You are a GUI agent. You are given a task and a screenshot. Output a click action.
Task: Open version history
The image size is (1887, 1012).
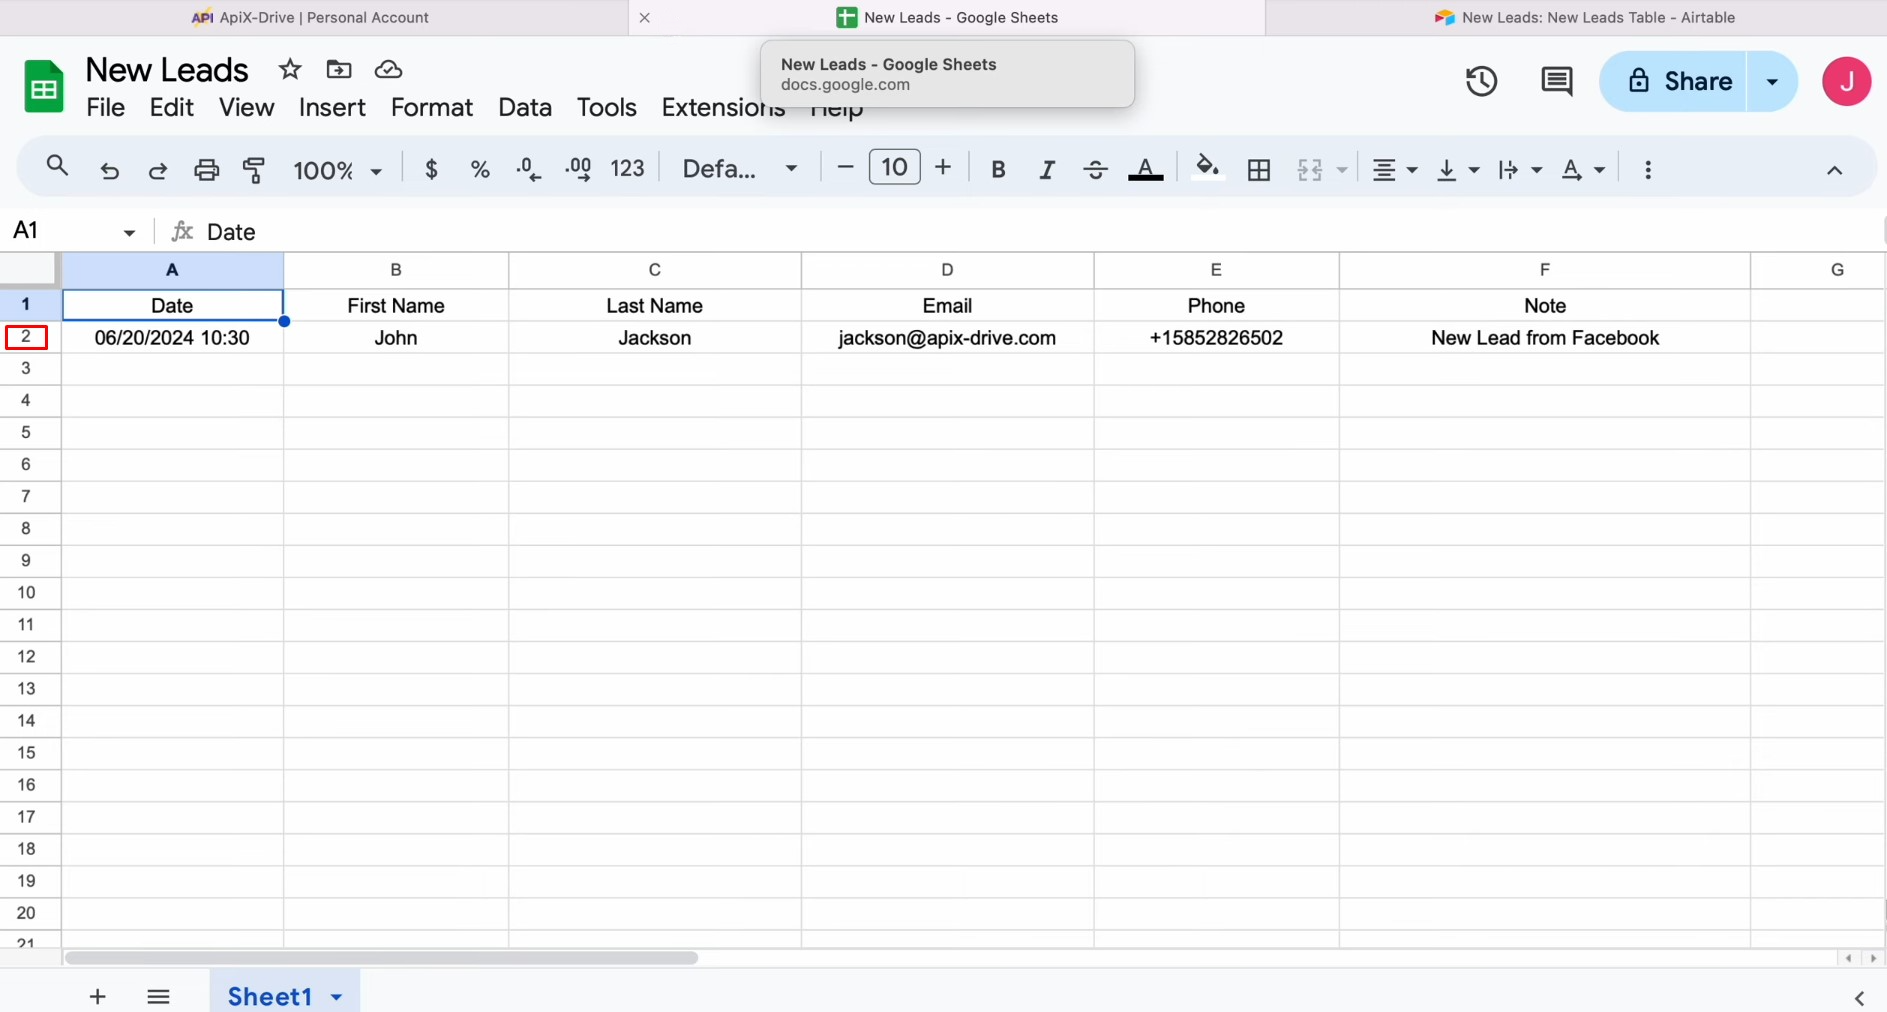tap(1480, 81)
